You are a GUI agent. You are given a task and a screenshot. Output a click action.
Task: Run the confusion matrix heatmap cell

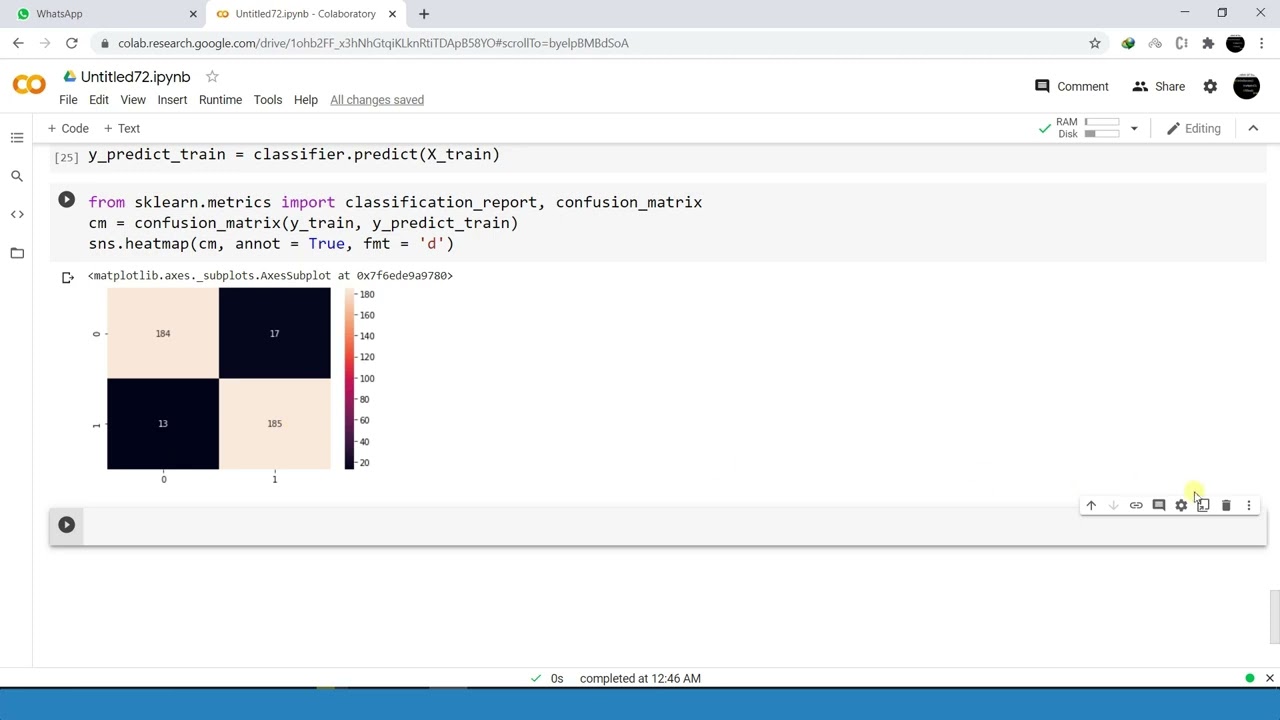click(x=66, y=200)
